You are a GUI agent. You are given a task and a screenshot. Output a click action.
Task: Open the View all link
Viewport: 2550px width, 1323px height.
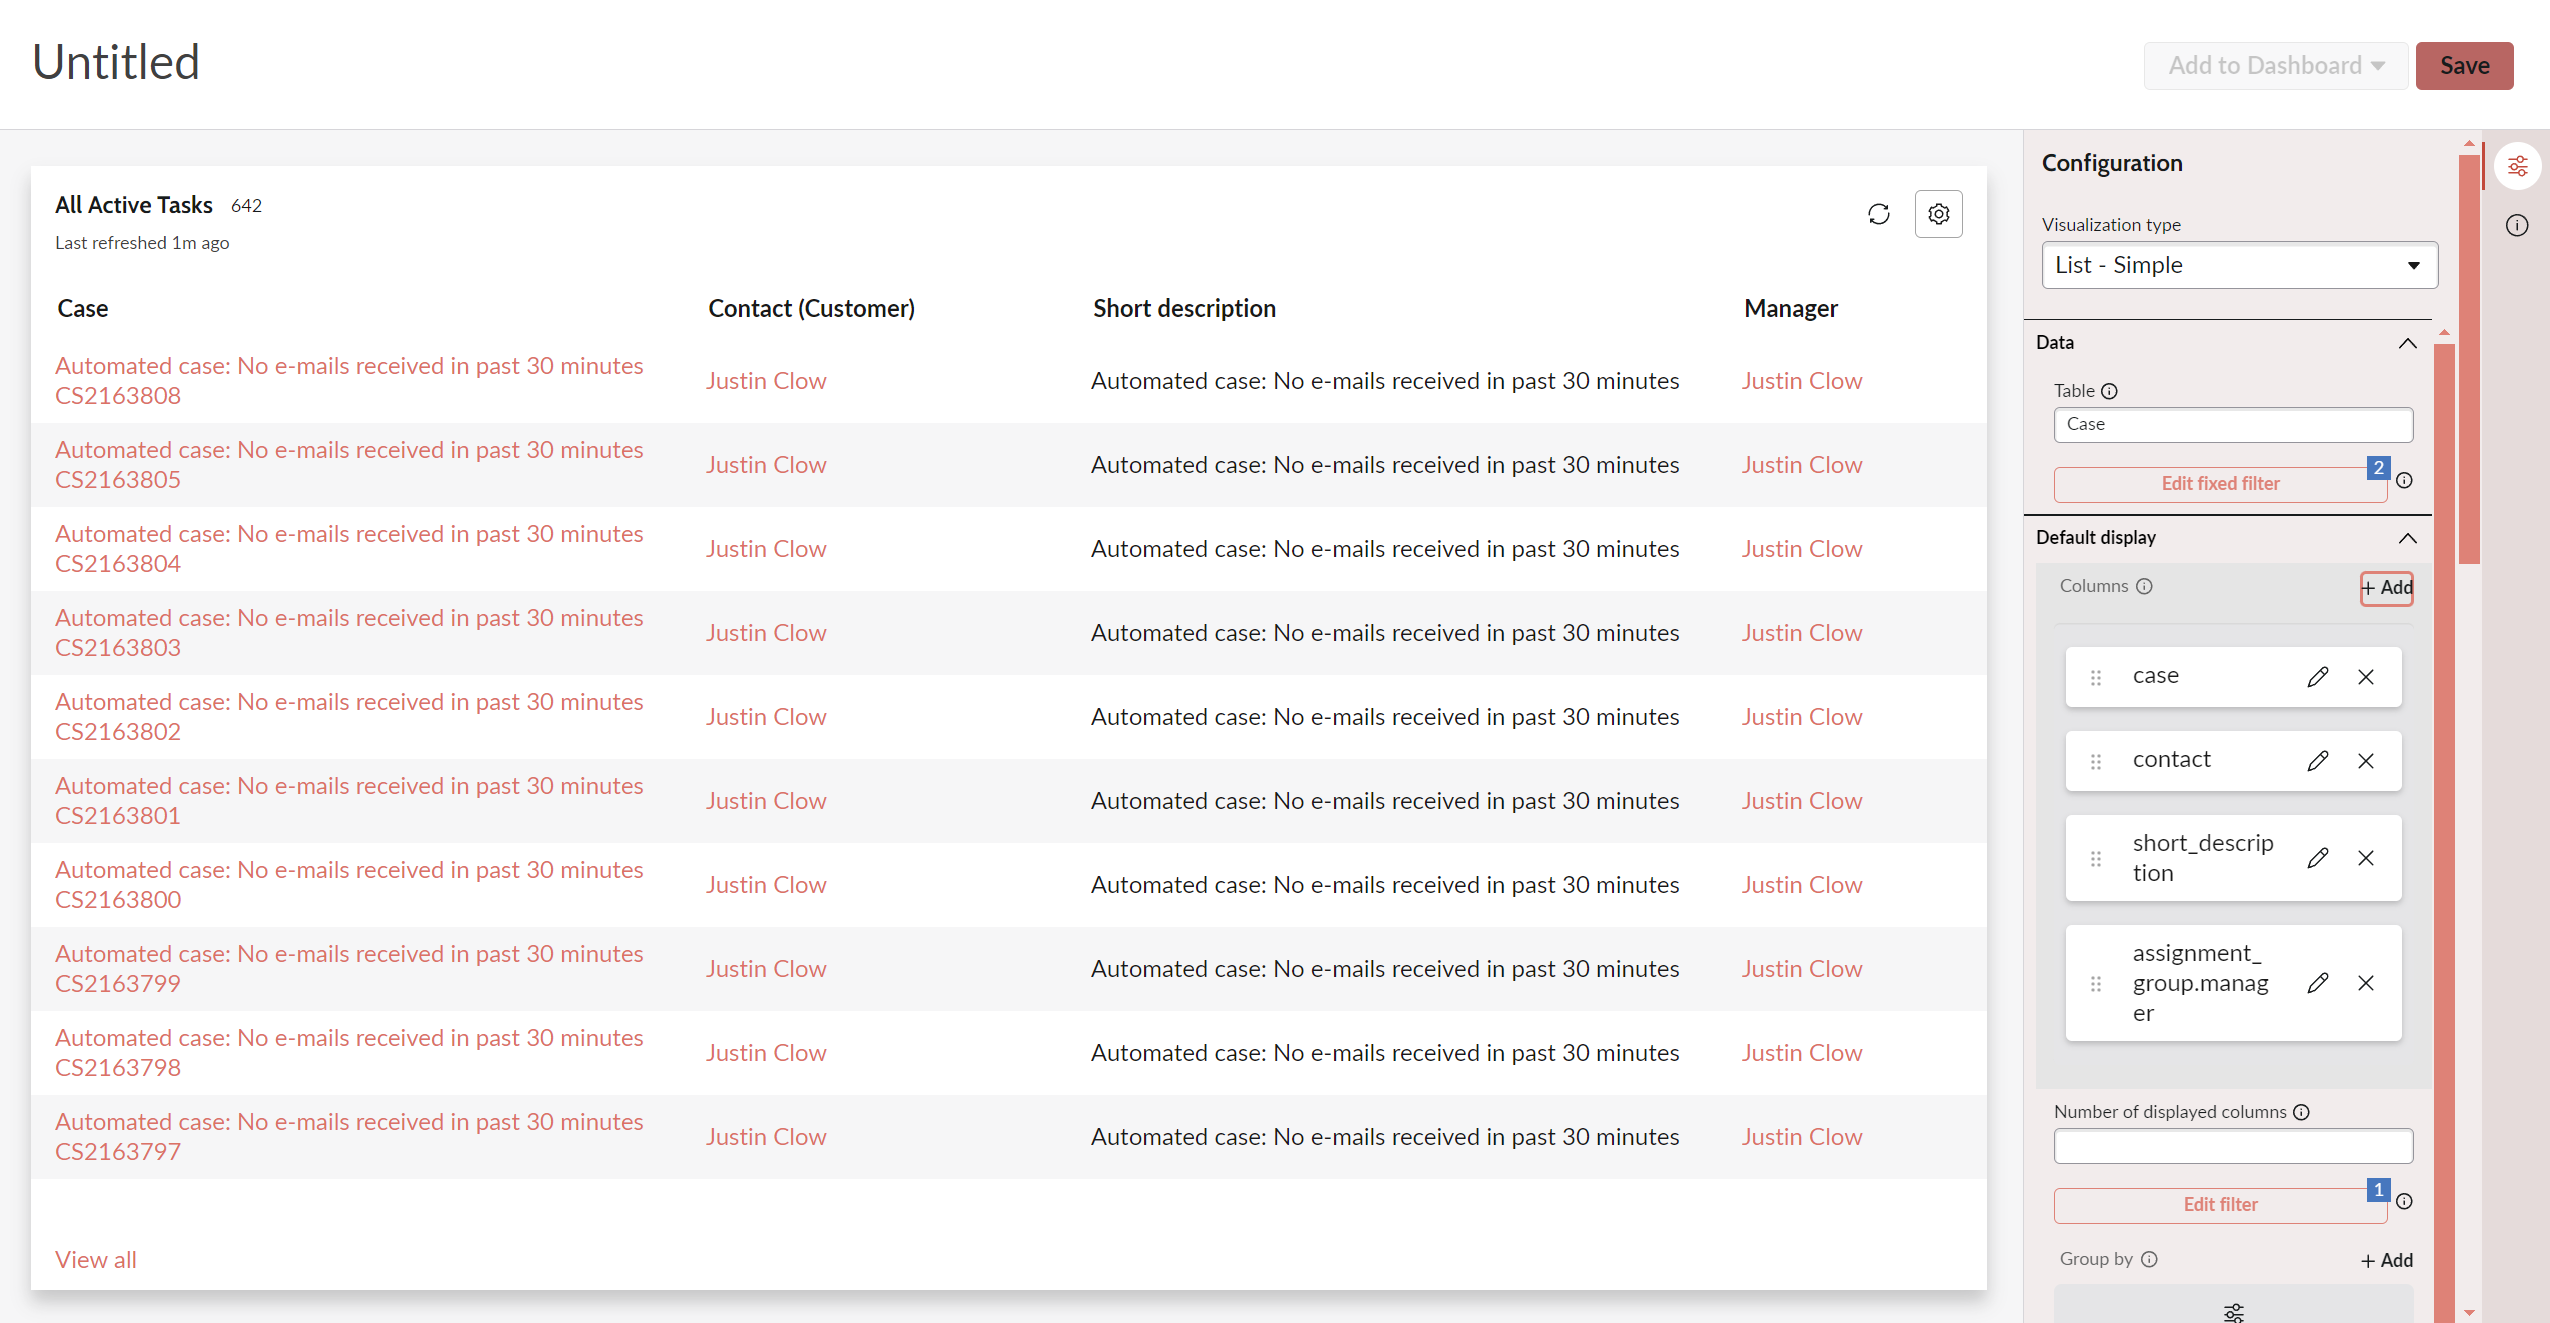pos(95,1259)
